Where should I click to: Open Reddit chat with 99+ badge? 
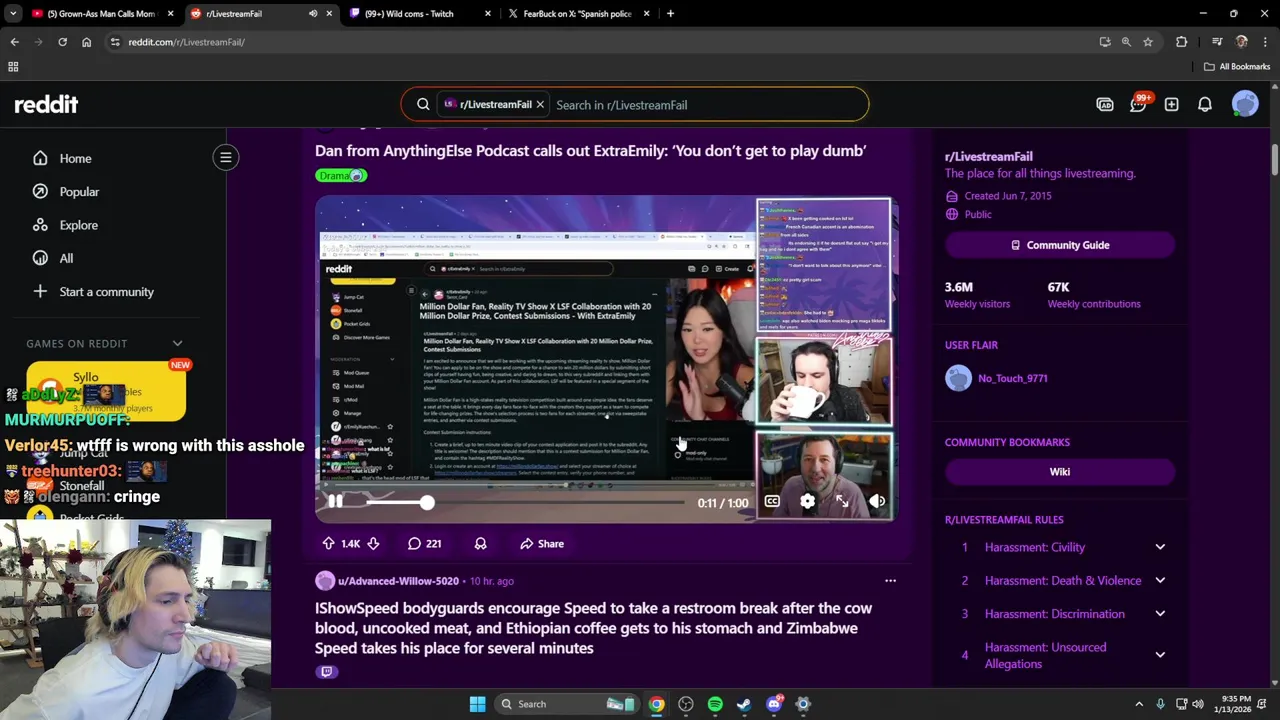tap(1138, 104)
